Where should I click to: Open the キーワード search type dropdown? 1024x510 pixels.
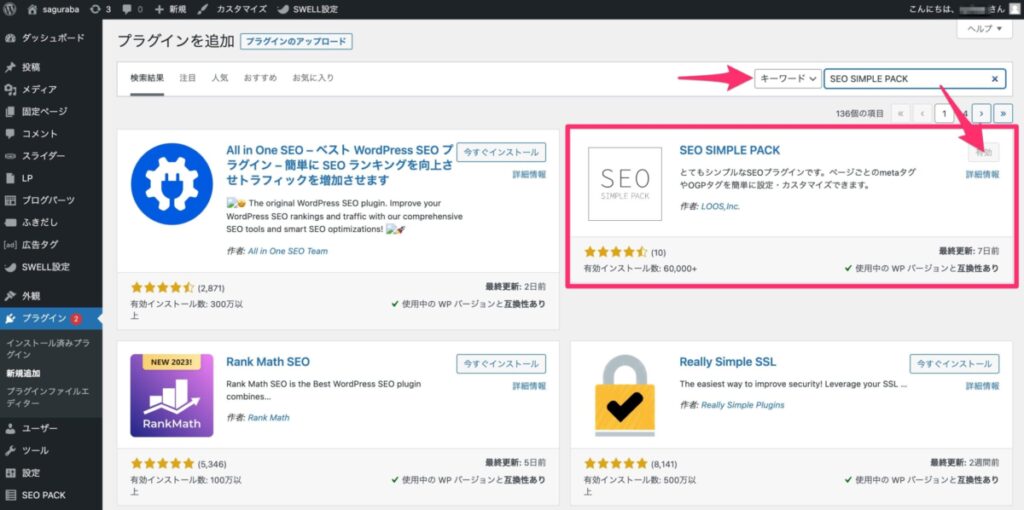tap(788, 78)
